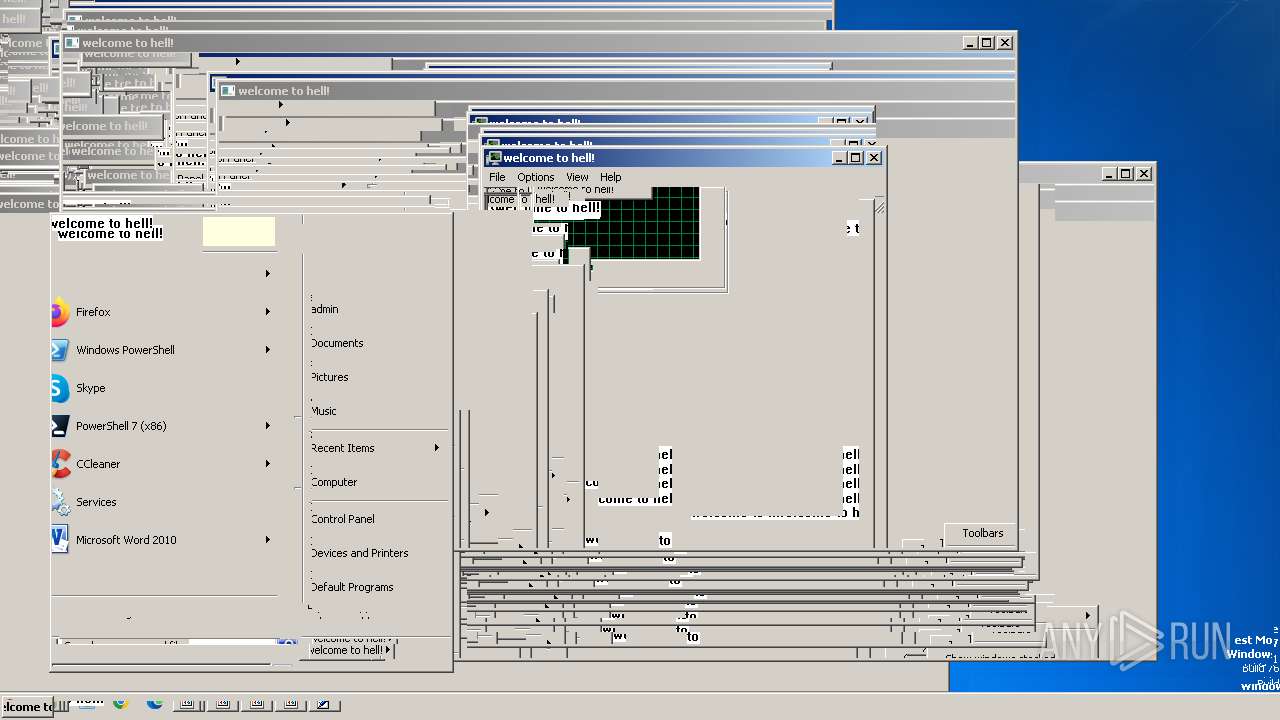Image resolution: width=1280 pixels, height=720 pixels.
Task: Open the Music folder link
Action: coord(323,411)
